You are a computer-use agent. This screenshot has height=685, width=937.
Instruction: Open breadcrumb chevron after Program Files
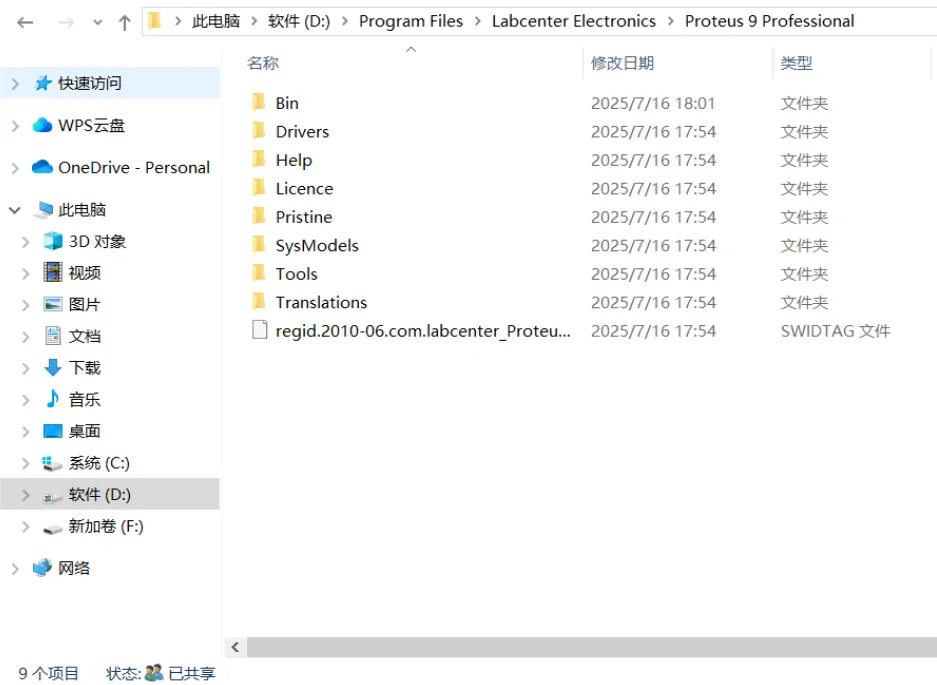[x=477, y=22]
